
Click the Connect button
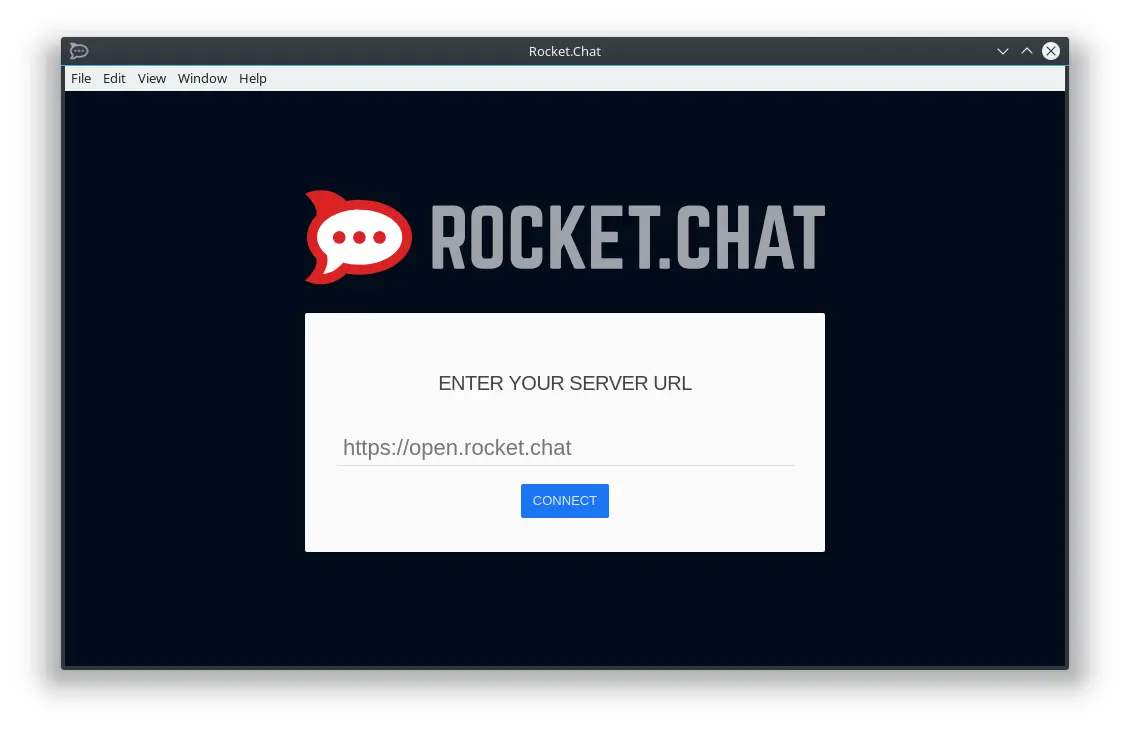(x=564, y=500)
